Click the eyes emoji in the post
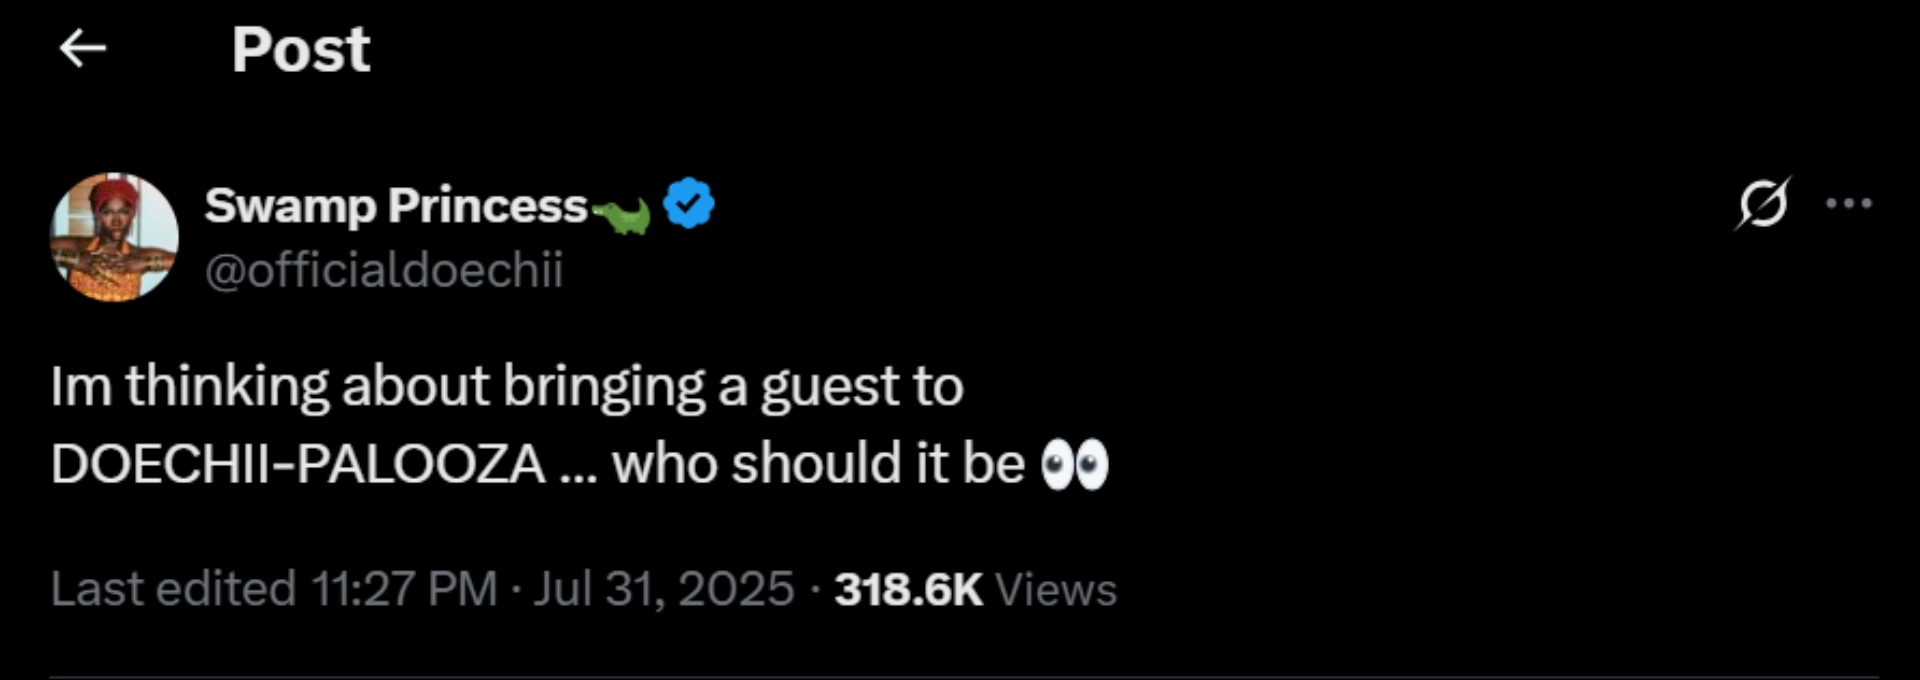Viewport: 1920px width, 680px height. [x=1075, y=465]
